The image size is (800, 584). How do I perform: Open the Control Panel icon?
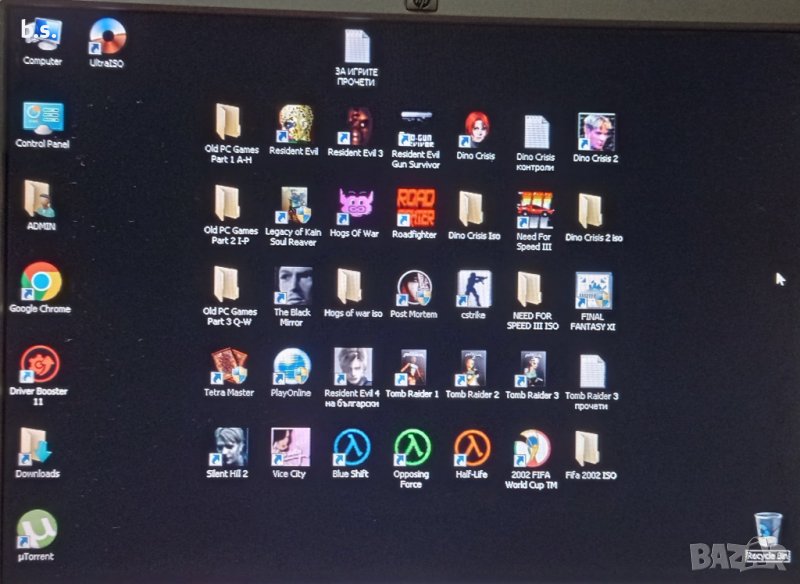pos(42,118)
